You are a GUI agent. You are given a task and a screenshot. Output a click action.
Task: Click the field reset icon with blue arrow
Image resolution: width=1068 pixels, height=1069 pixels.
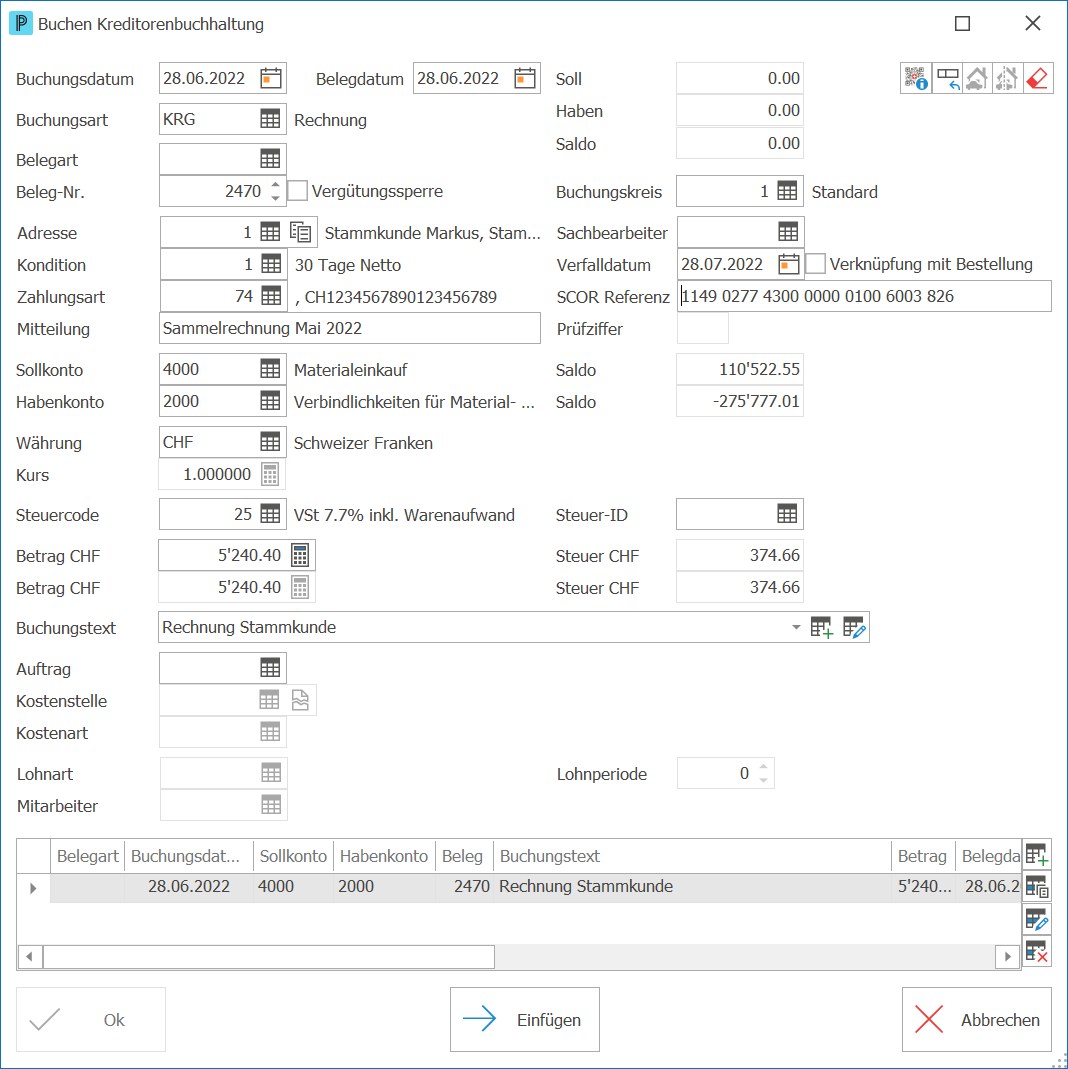[x=947, y=78]
